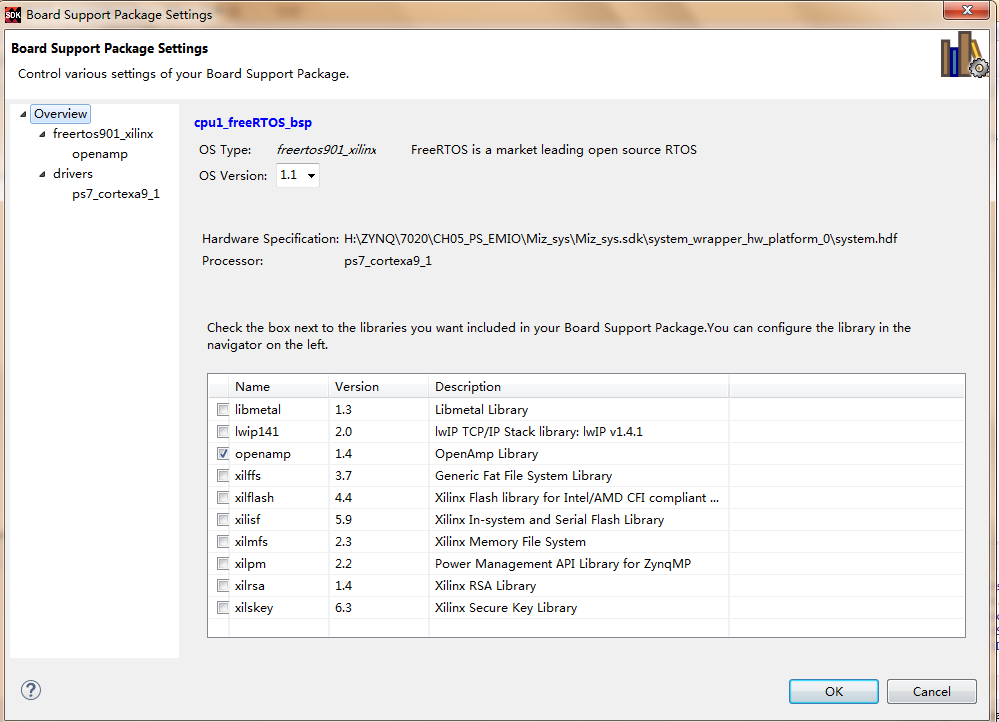Click the library books settings icon
999x722 pixels.
[x=965, y=55]
